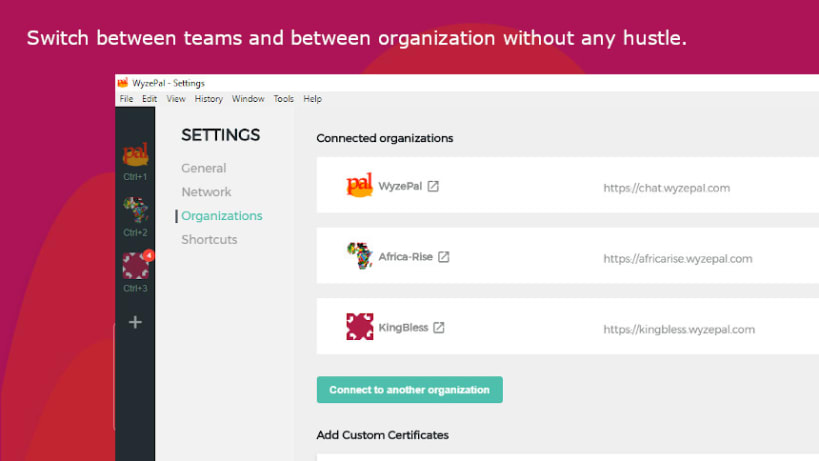Select Network settings section
The image size is (819, 461).
pos(206,192)
